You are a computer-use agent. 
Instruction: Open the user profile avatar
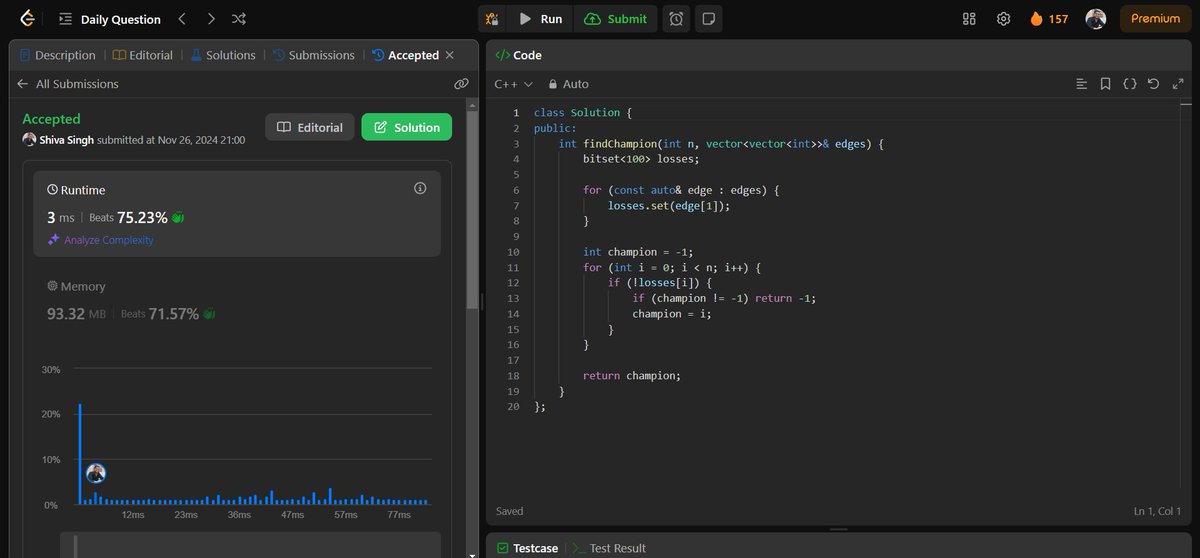[x=1096, y=19]
